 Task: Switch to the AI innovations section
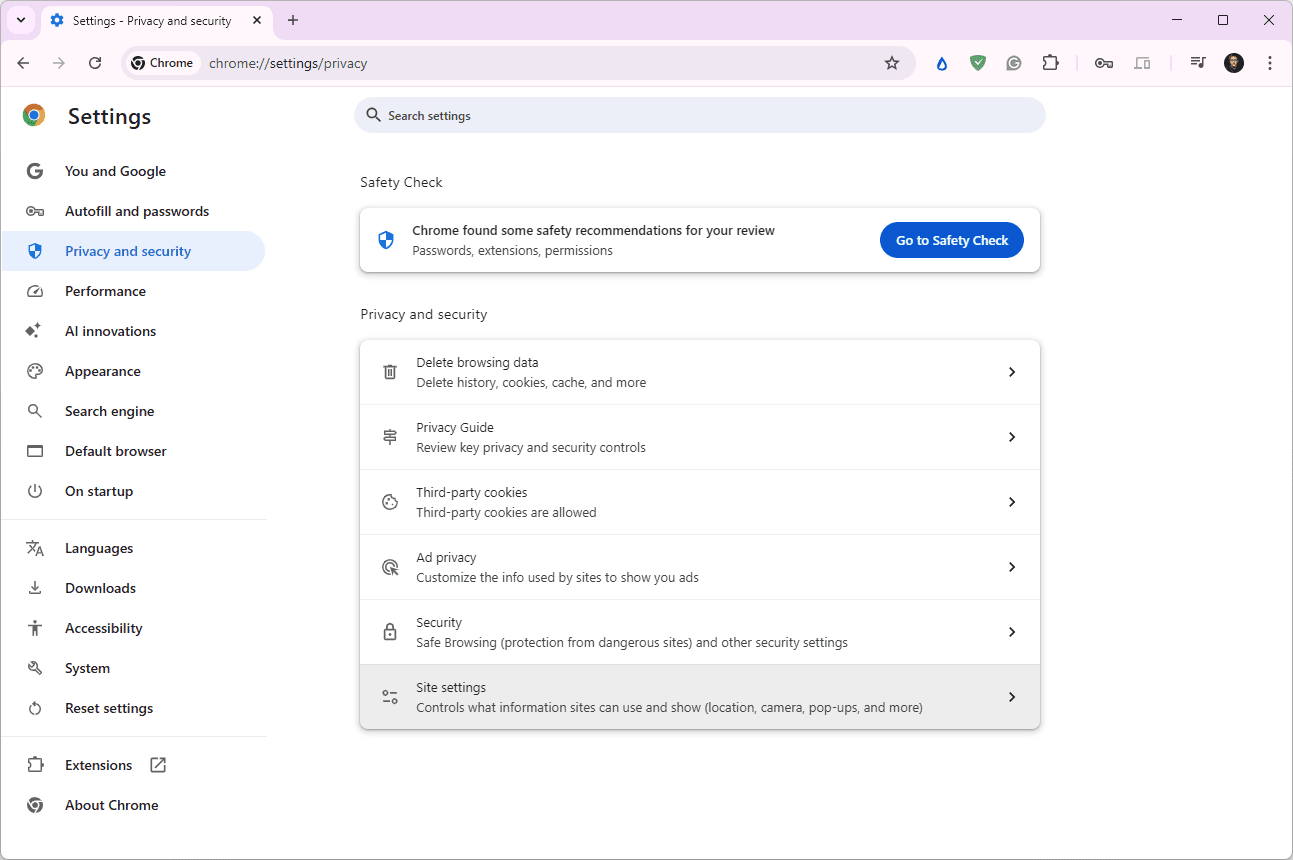[x=110, y=331]
